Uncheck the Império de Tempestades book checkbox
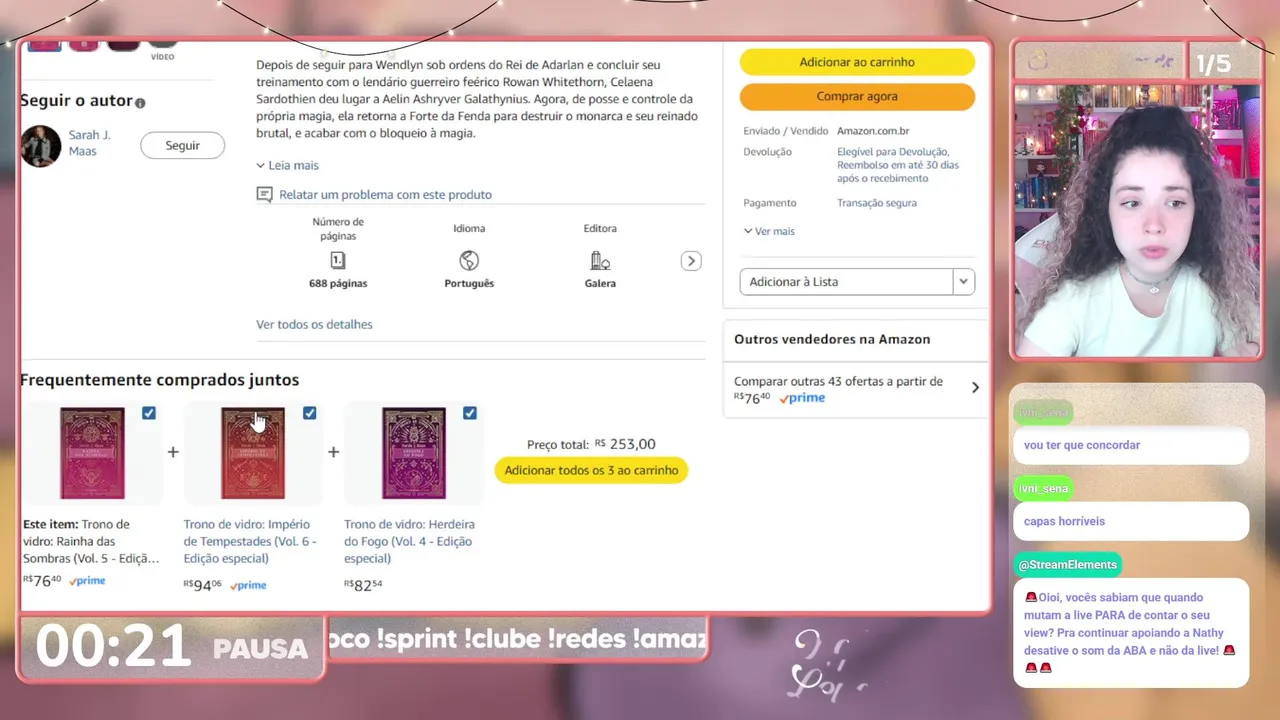 tap(309, 413)
